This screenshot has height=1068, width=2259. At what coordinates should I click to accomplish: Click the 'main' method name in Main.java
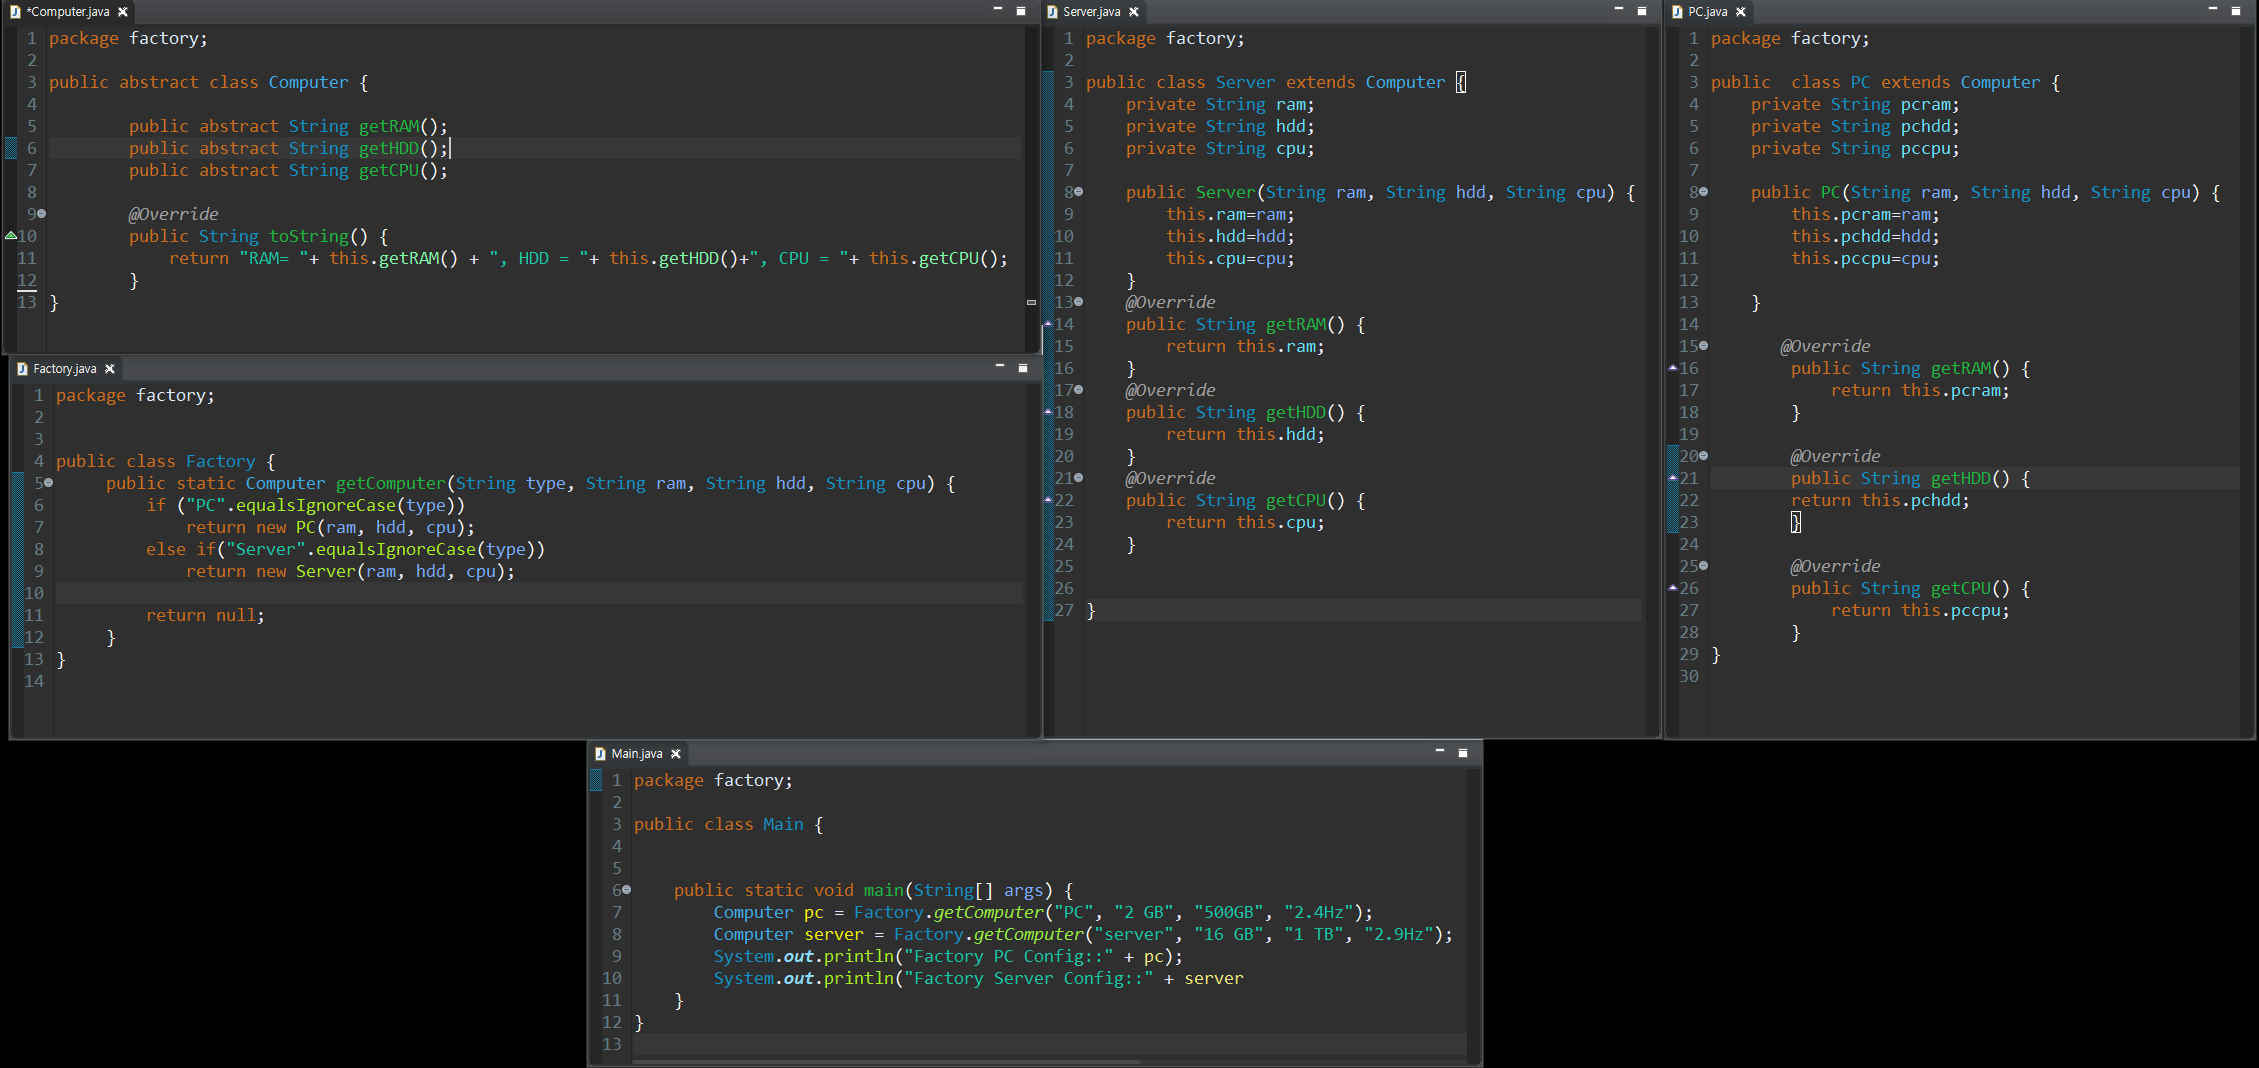(884, 890)
